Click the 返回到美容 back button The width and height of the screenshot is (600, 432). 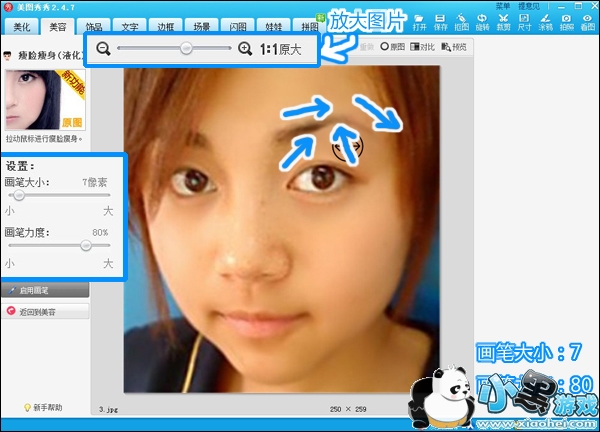pos(45,312)
